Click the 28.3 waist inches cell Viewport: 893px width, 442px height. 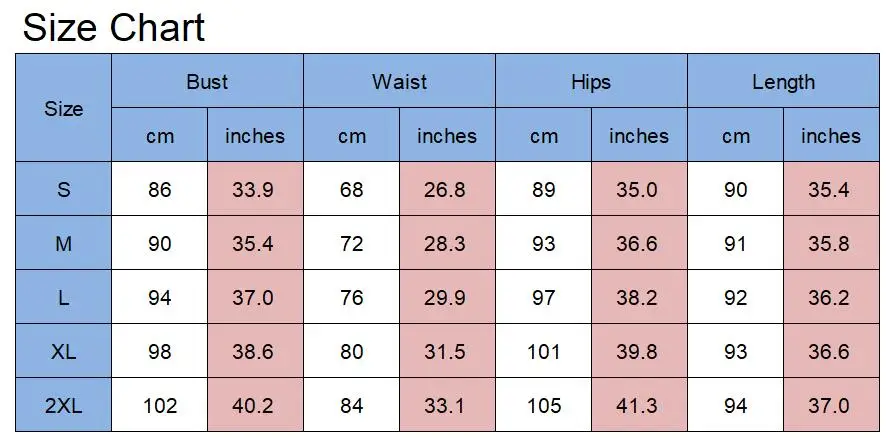(x=447, y=243)
